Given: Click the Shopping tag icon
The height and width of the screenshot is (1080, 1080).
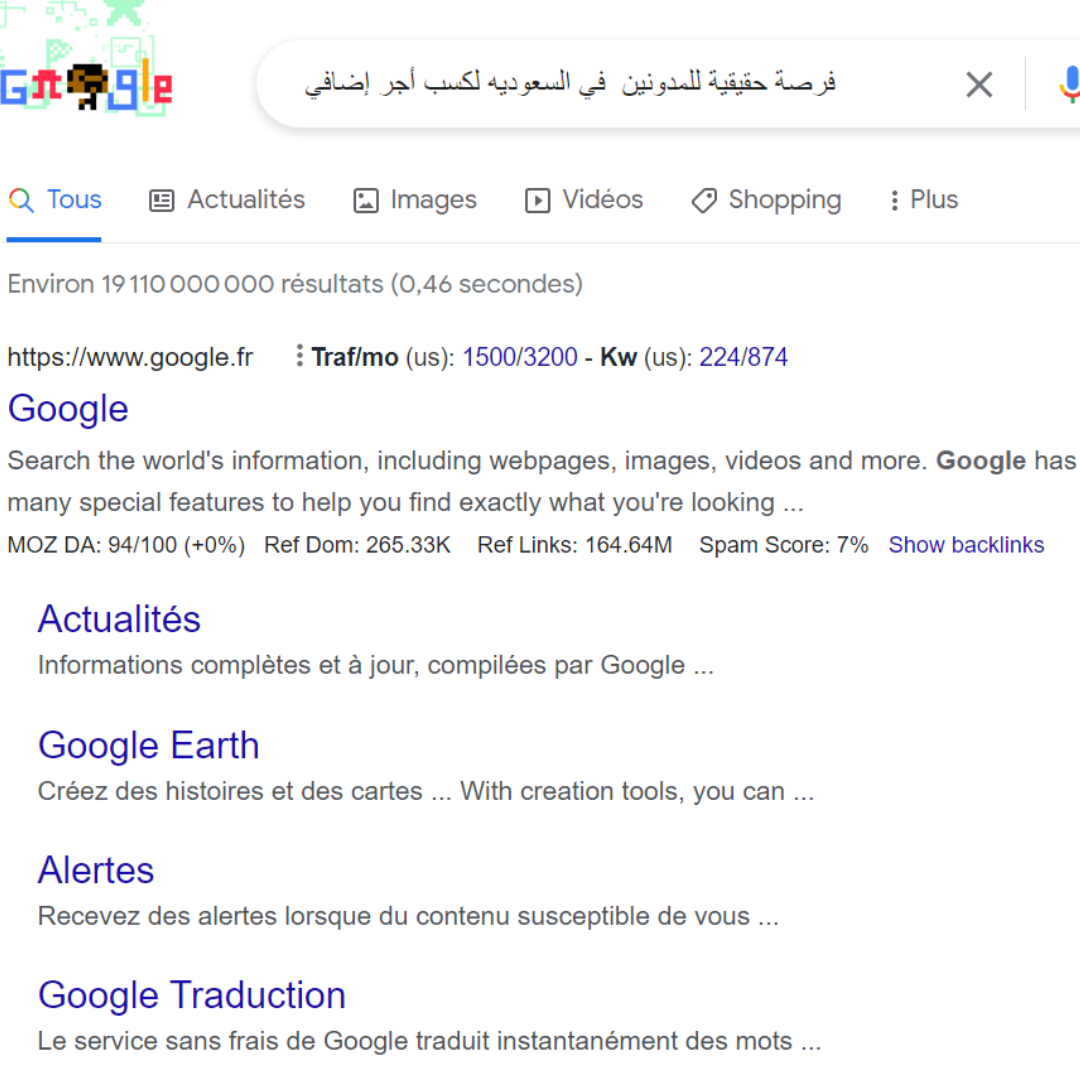Looking at the screenshot, I should pos(704,200).
